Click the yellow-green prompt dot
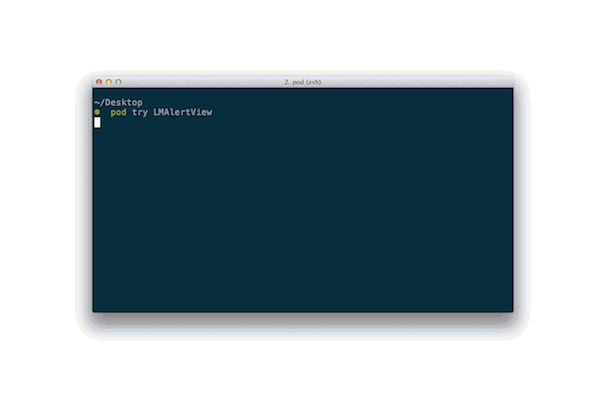The image size is (593, 400). (97, 112)
